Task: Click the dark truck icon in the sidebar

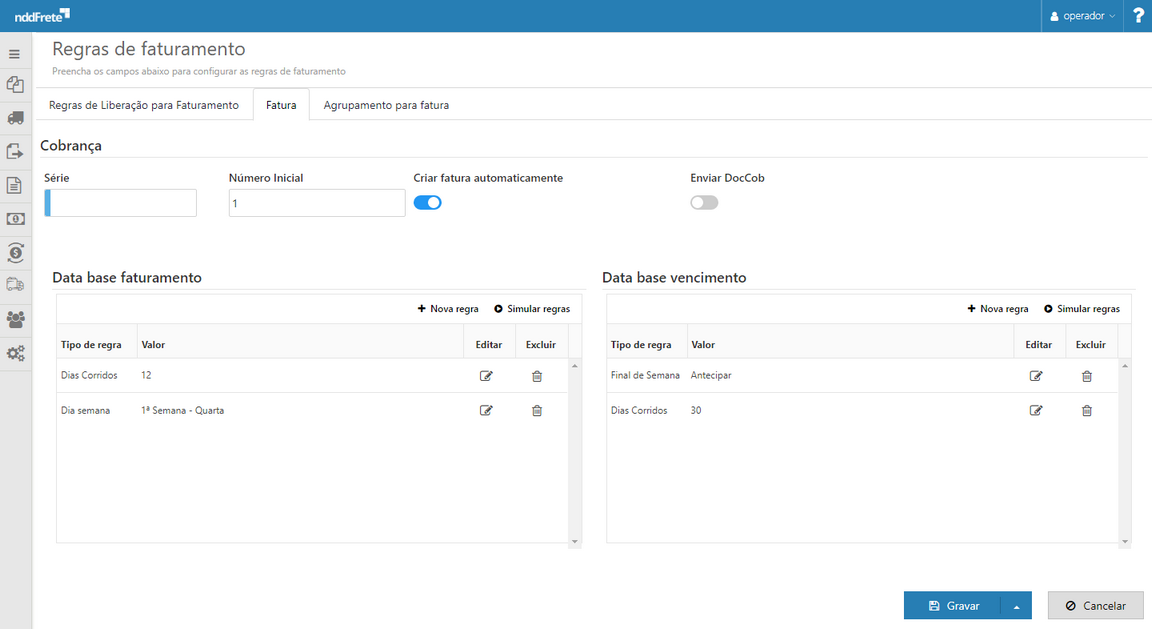Action: (x=15, y=118)
